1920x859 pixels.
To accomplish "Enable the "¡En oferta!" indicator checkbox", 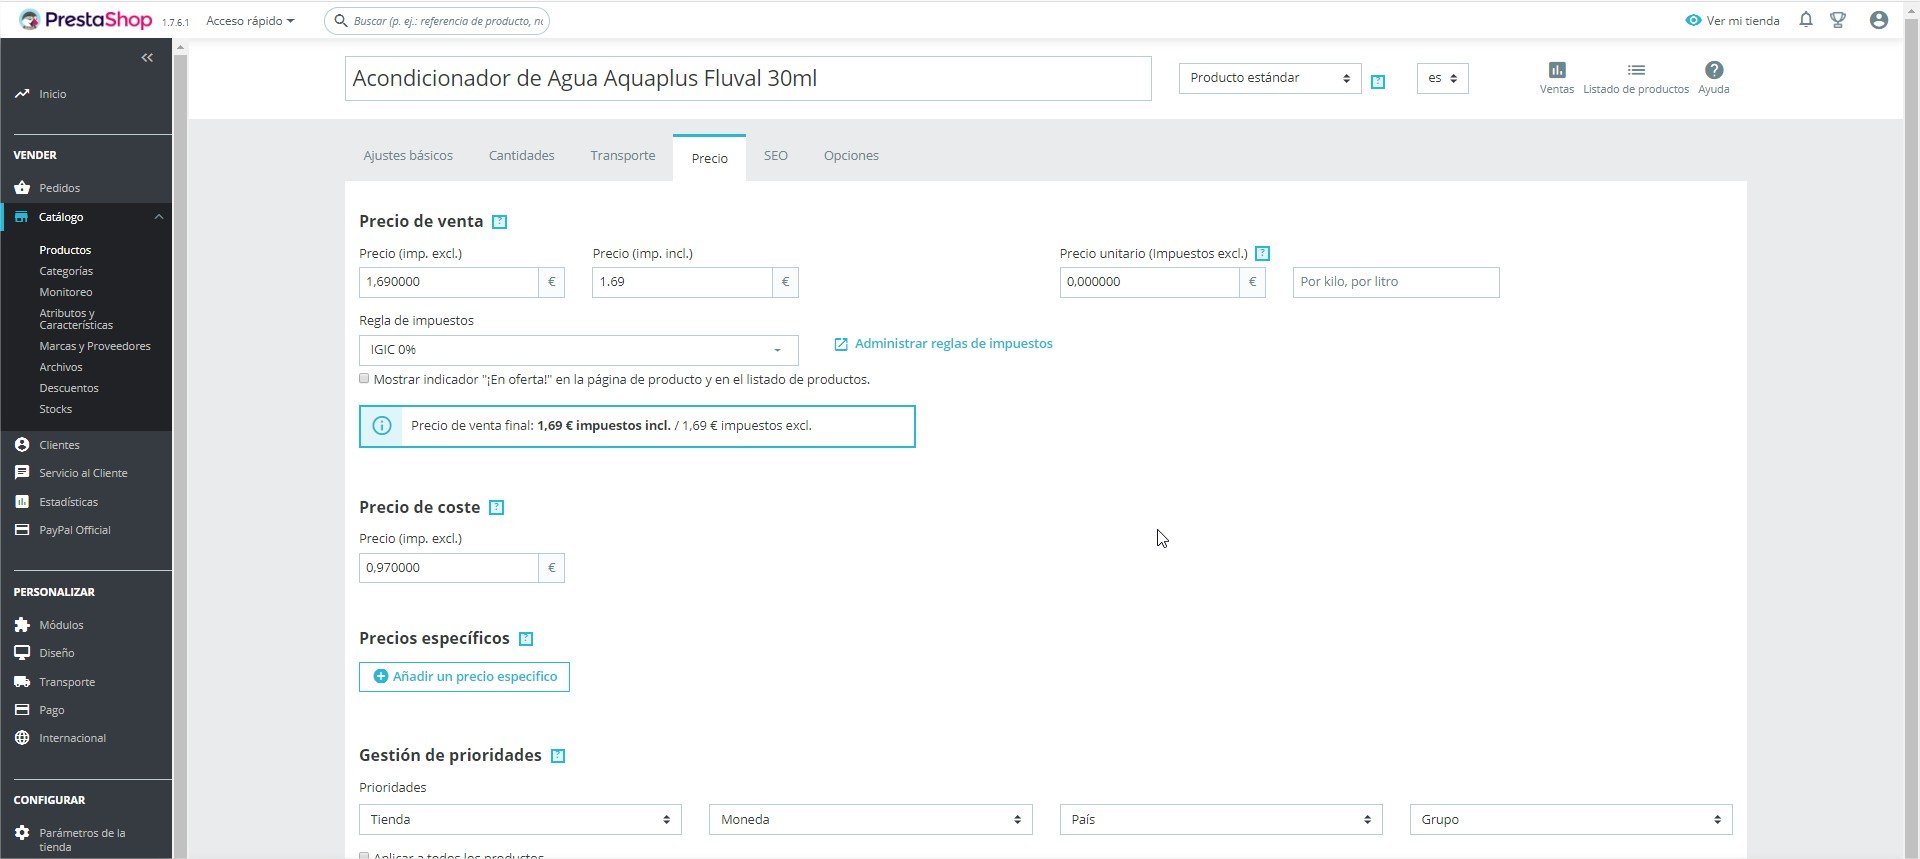I will (x=364, y=379).
